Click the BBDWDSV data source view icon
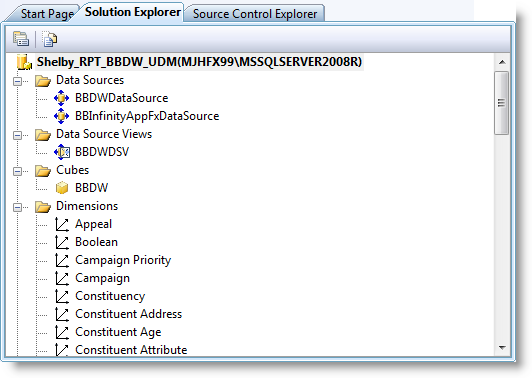This screenshot has width=532, height=378. (62, 152)
